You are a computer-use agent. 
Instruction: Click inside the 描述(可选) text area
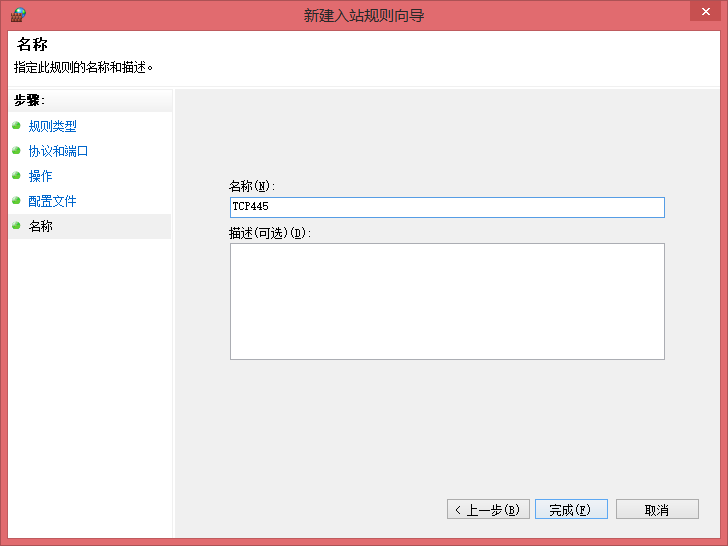pyautogui.click(x=447, y=301)
